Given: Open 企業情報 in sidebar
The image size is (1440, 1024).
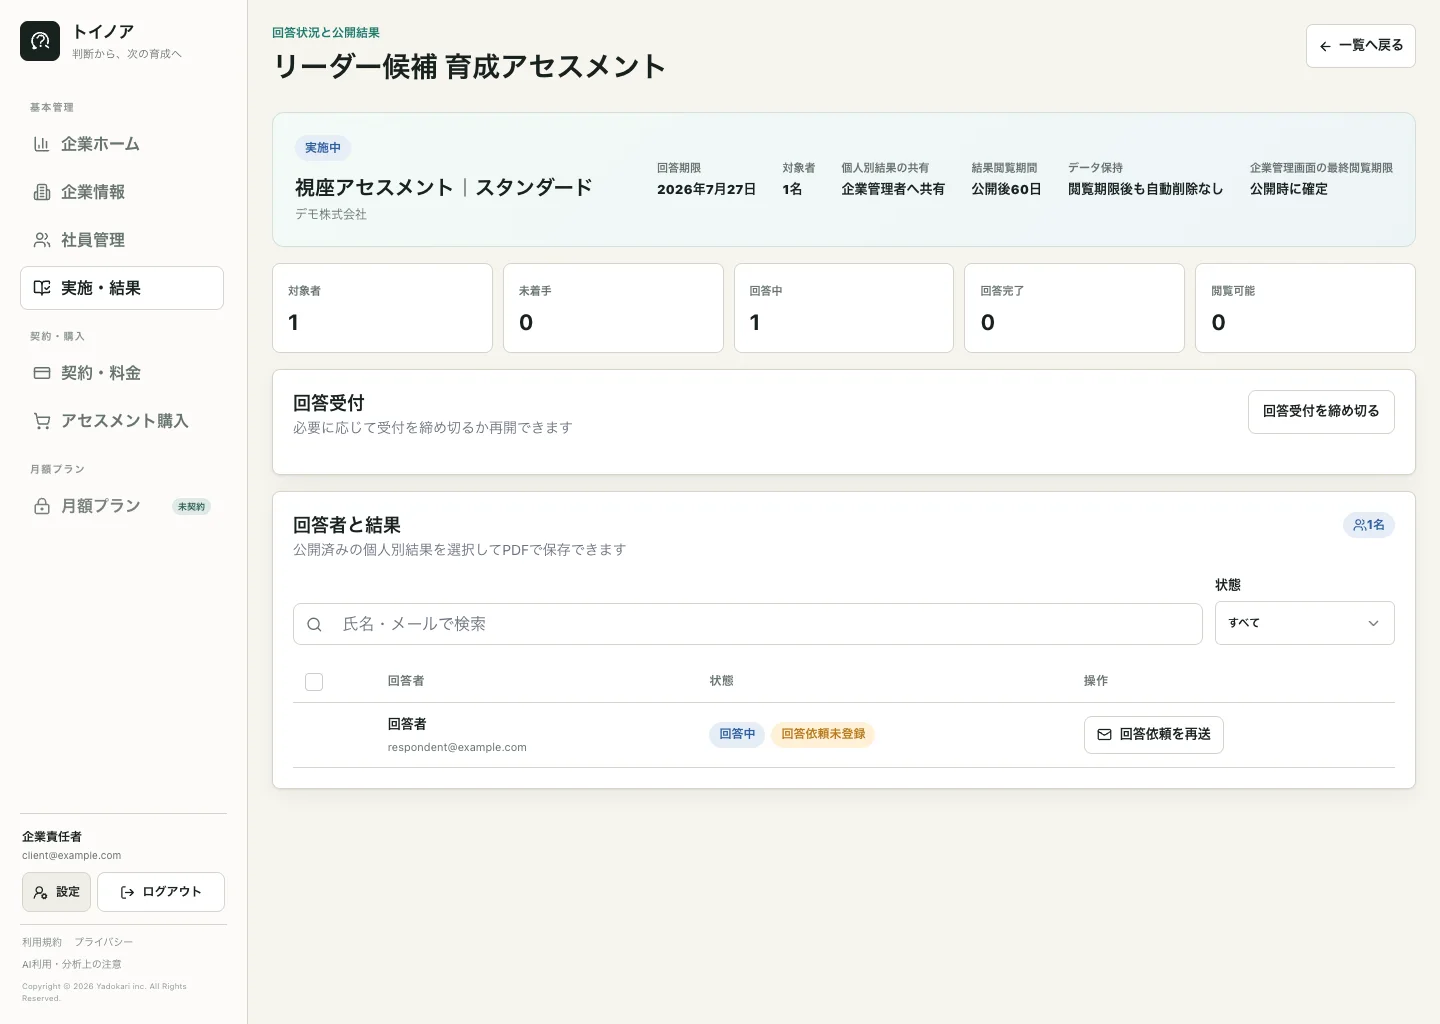Looking at the screenshot, I should pyautogui.click(x=122, y=192).
